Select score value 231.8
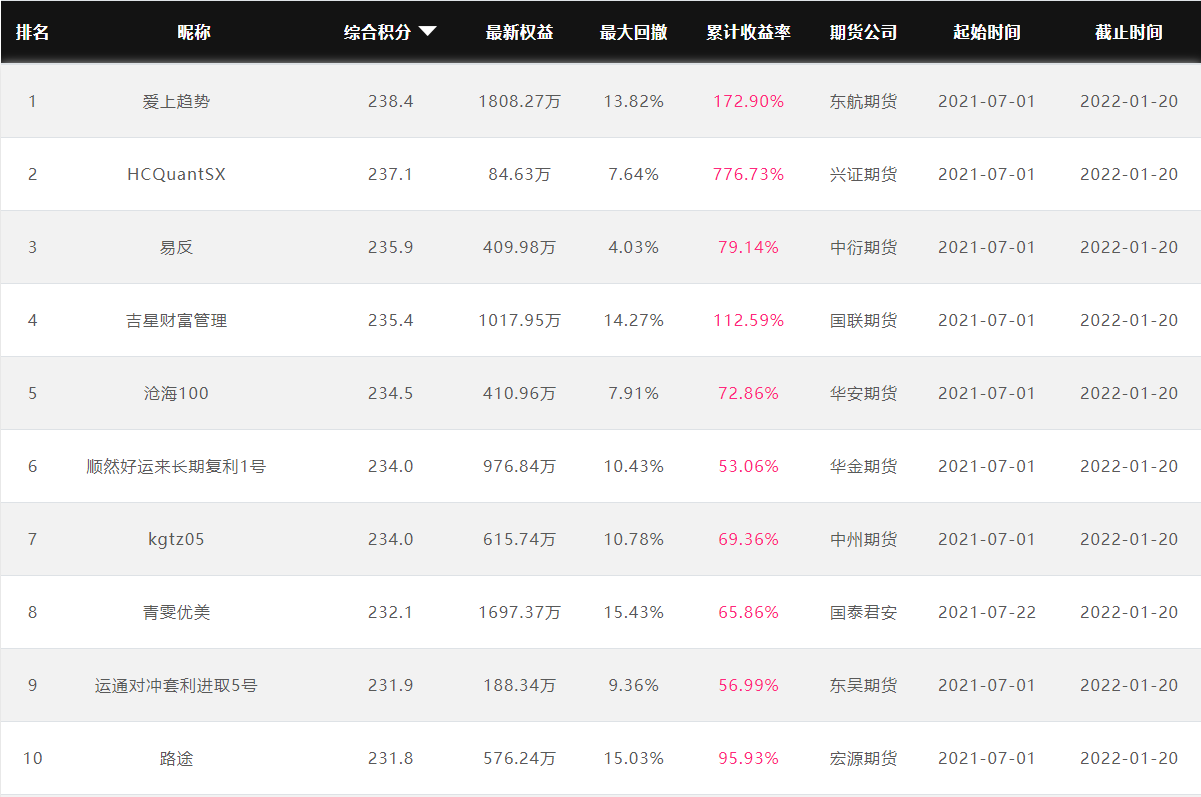This screenshot has height=797, width=1201. point(390,758)
